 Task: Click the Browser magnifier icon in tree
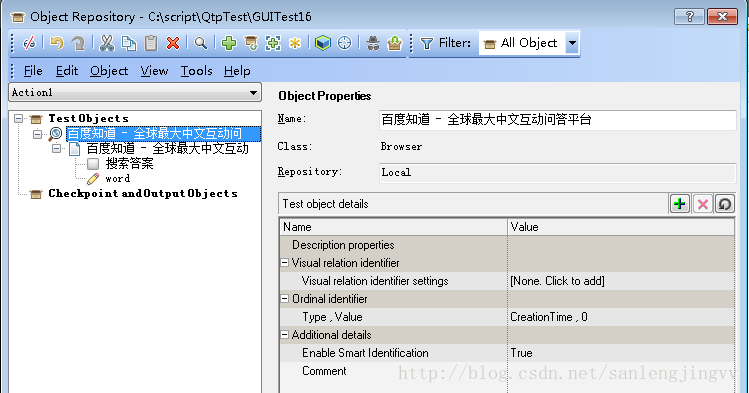point(55,134)
